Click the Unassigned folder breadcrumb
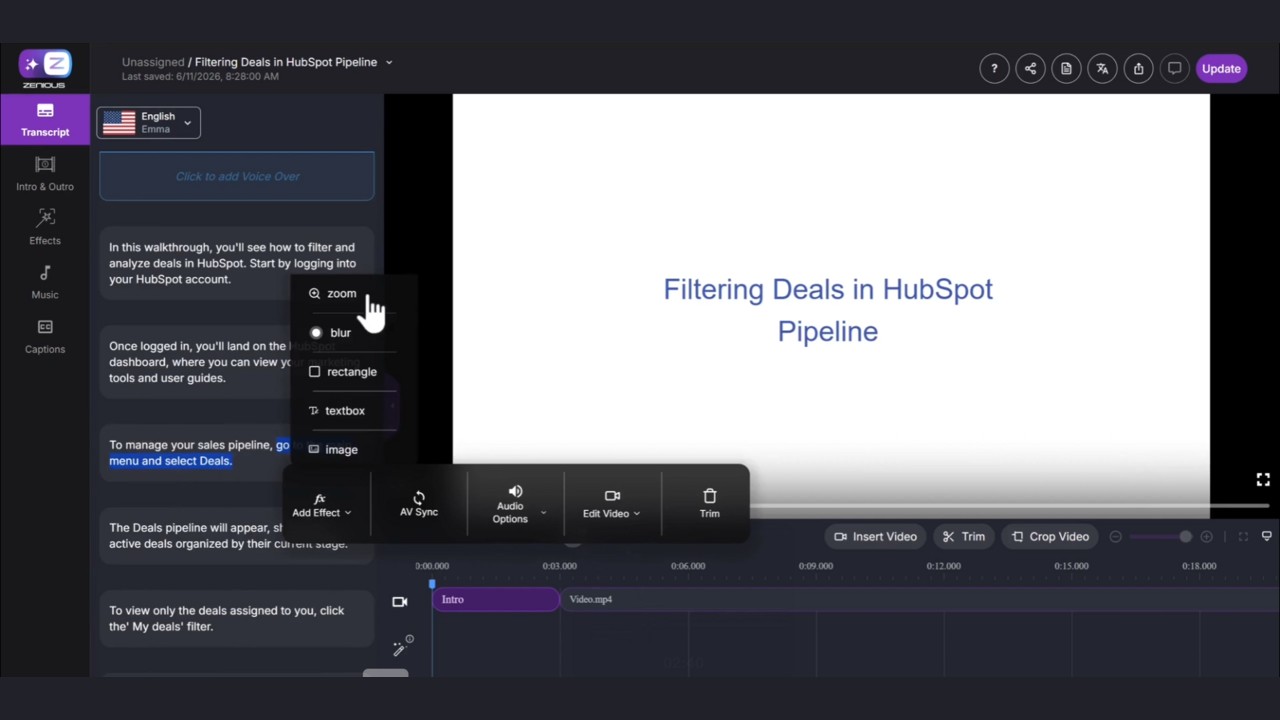This screenshot has height=720, width=1280. tap(153, 62)
